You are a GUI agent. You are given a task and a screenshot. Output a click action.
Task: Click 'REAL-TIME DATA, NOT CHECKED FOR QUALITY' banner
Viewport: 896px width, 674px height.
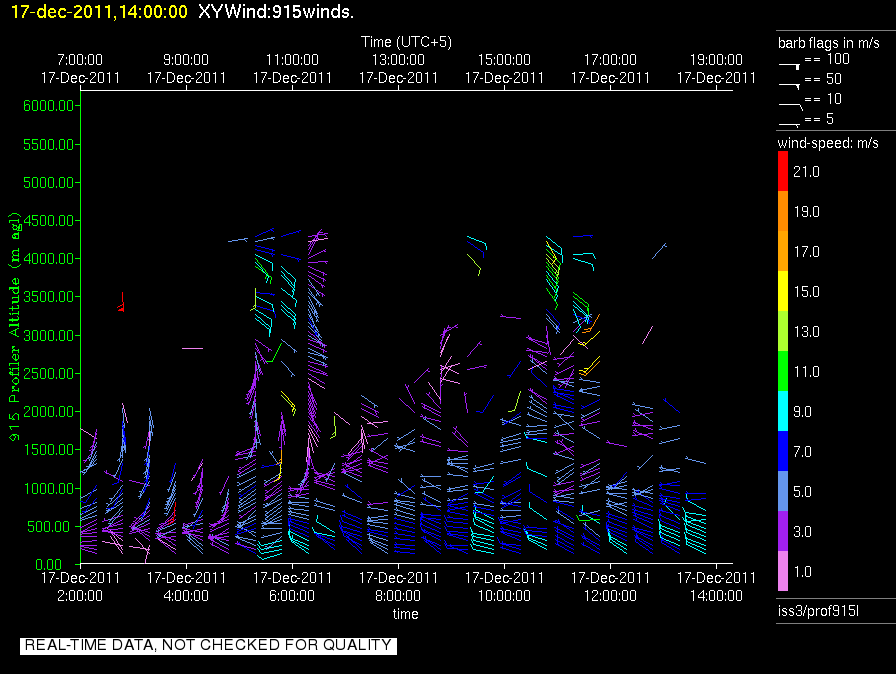pyautogui.click(x=208, y=645)
